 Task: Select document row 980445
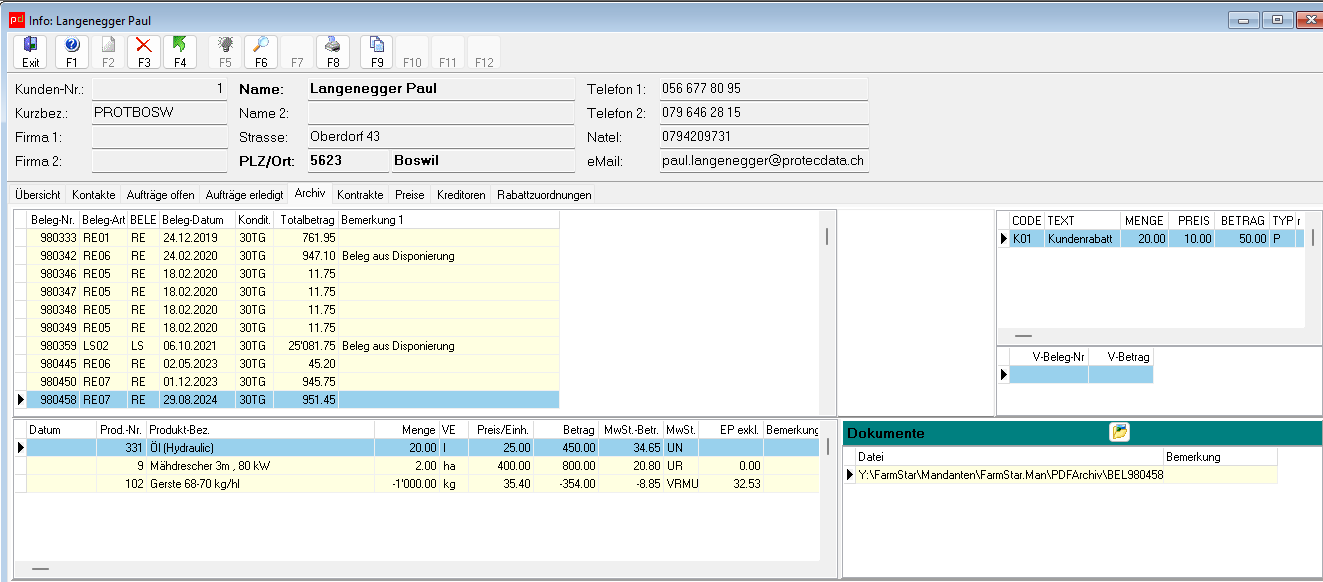point(287,364)
